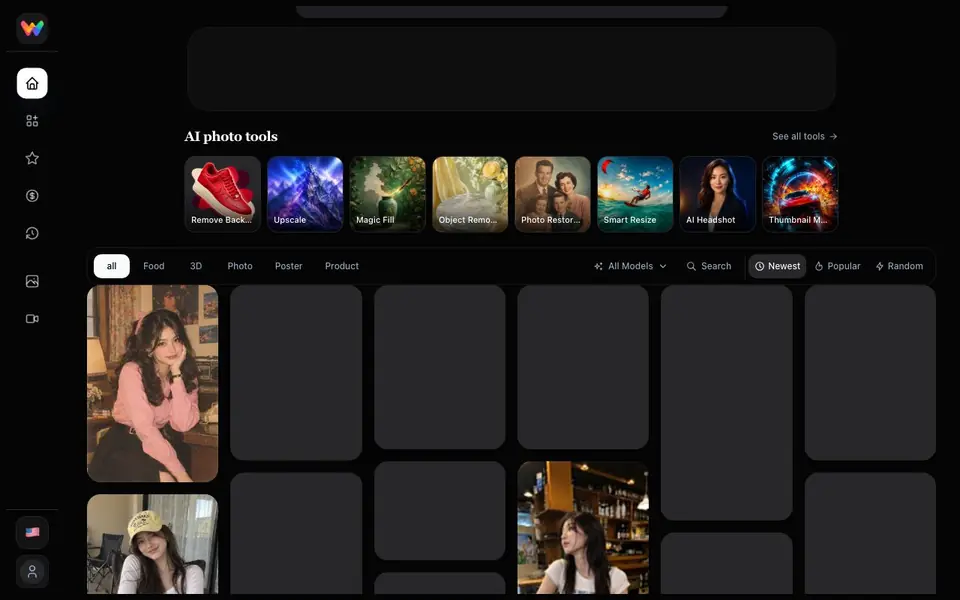
Task: Open the Smart Resize tool card
Action: [635, 194]
